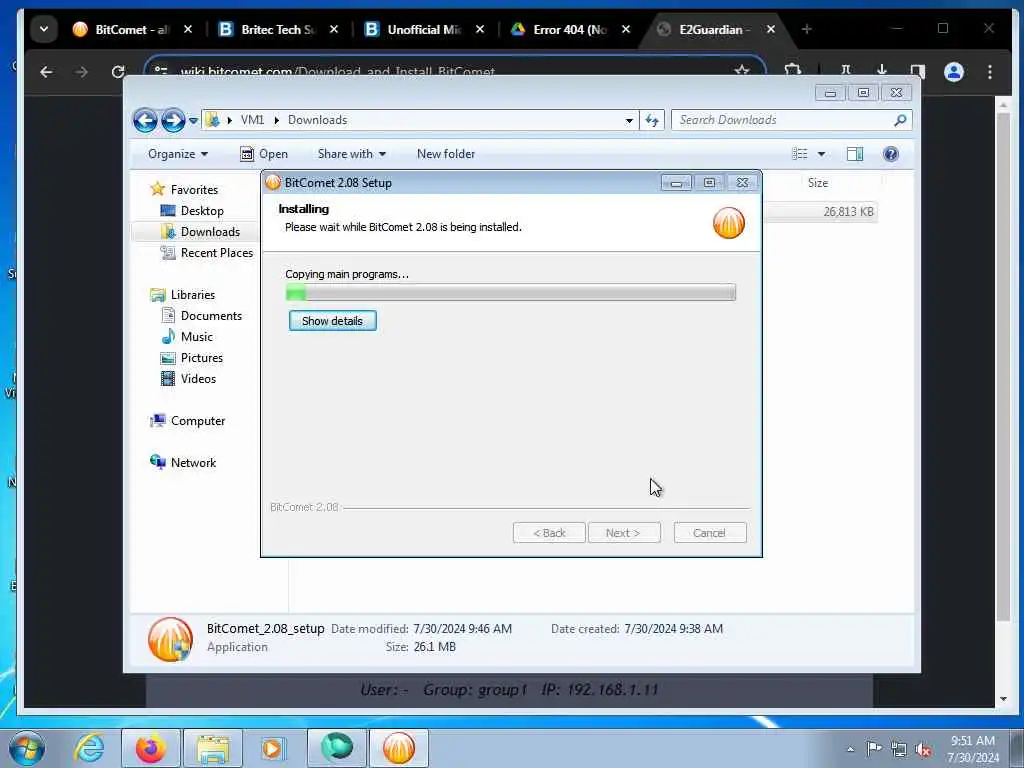Open the clock showing 9:51 AM

pos(973,749)
